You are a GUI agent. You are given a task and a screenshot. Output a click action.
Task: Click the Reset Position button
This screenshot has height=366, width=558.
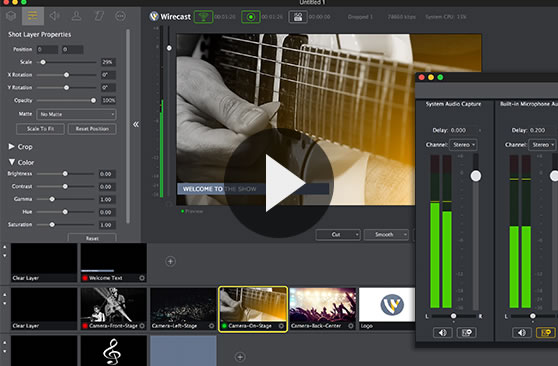(92, 129)
